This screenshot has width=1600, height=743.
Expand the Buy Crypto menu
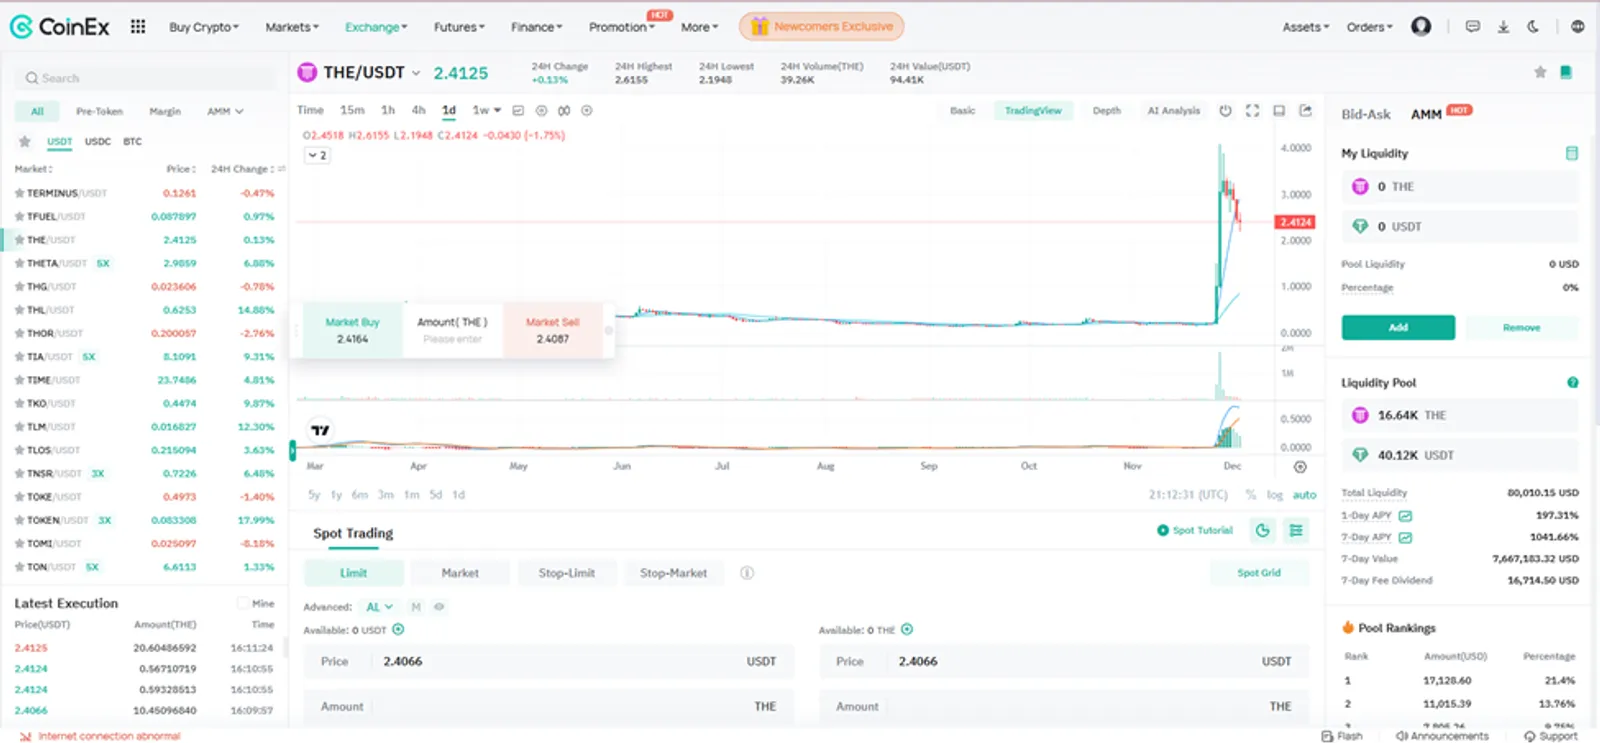(204, 27)
